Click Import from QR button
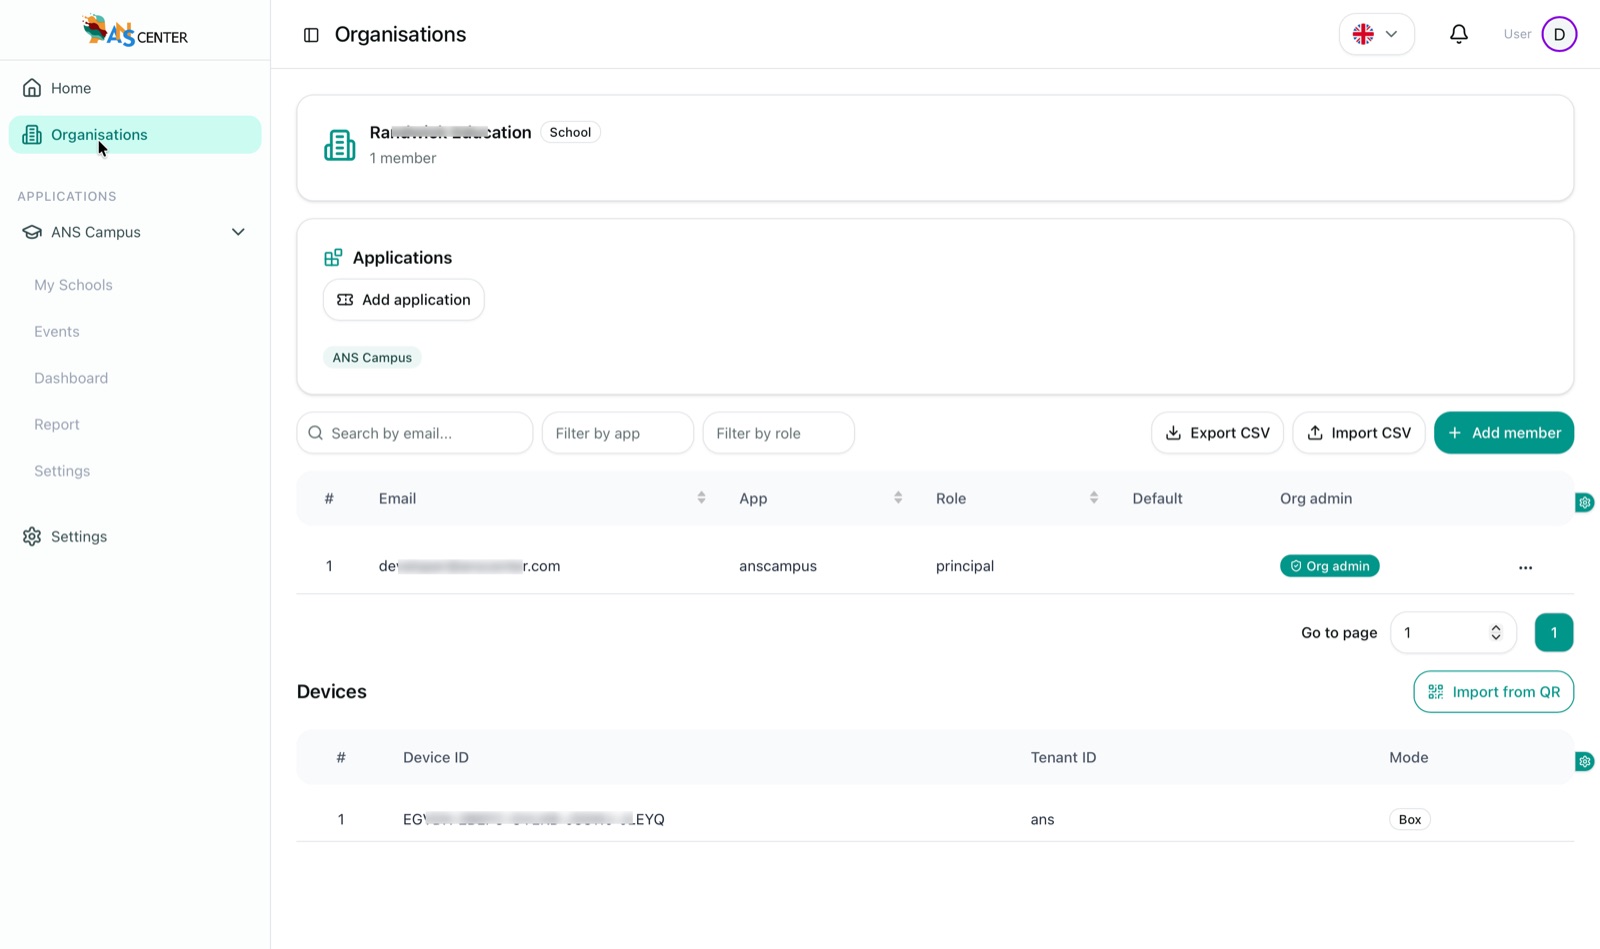The image size is (1600, 949). click(x=1494, y=692)
